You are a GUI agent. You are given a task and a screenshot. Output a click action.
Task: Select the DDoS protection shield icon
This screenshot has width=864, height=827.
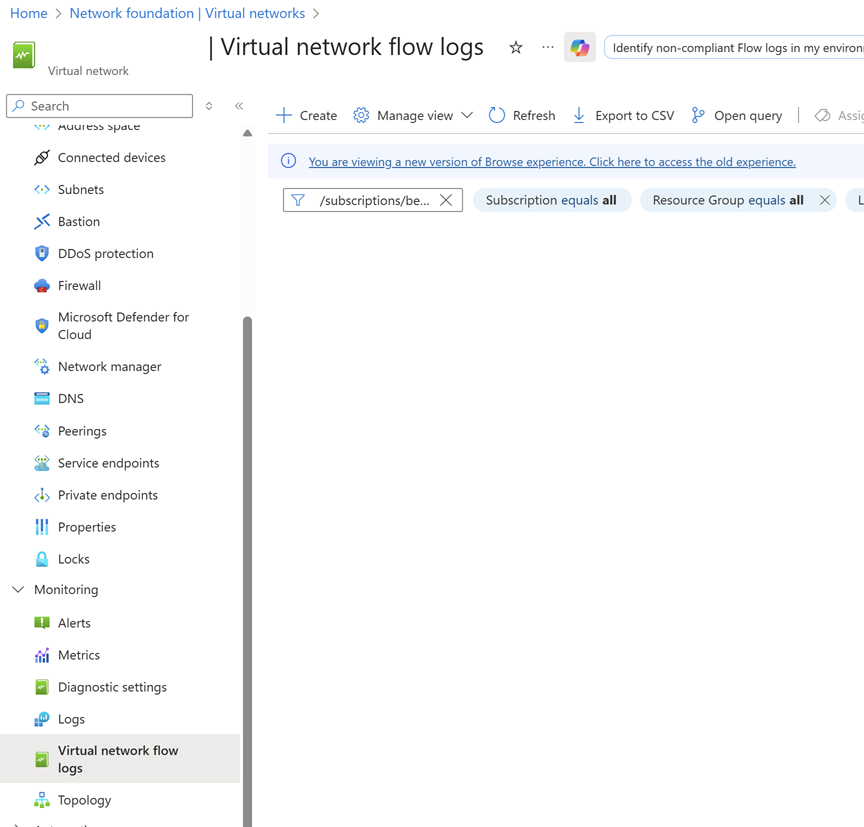[42, 253]
